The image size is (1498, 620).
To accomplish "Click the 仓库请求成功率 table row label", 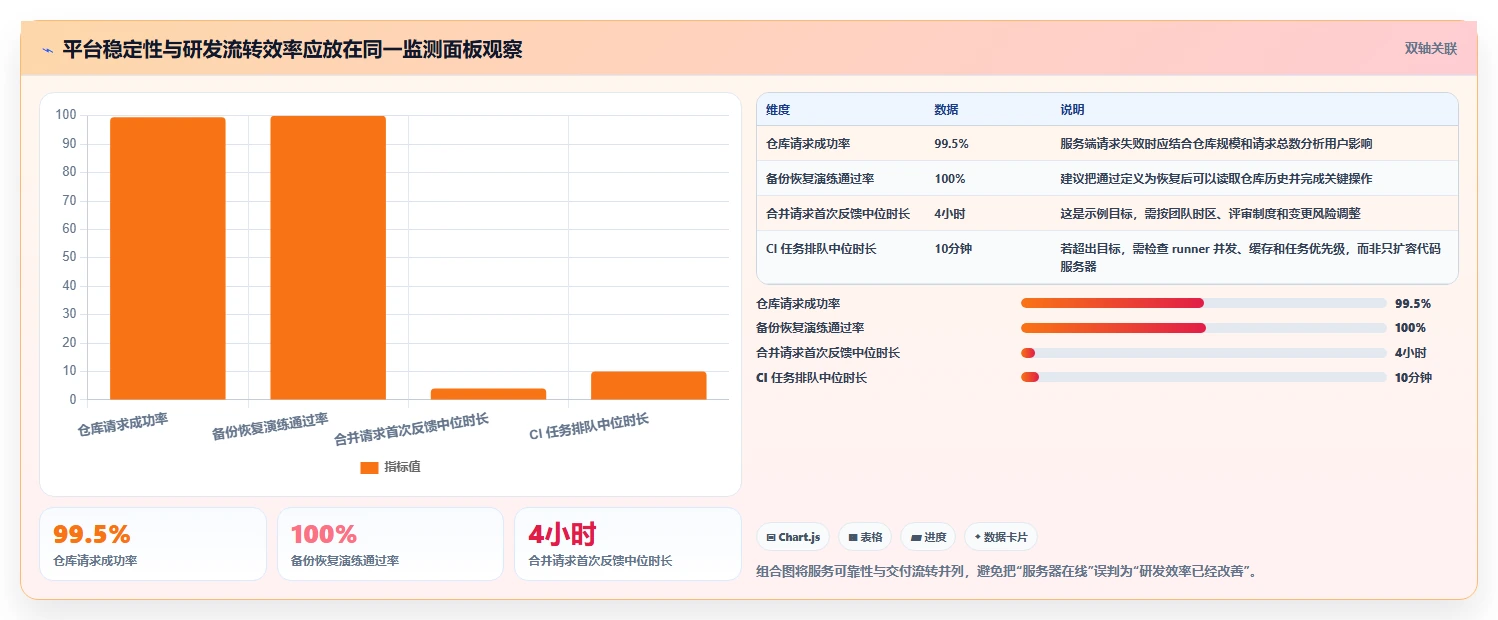I will (808, 144).
